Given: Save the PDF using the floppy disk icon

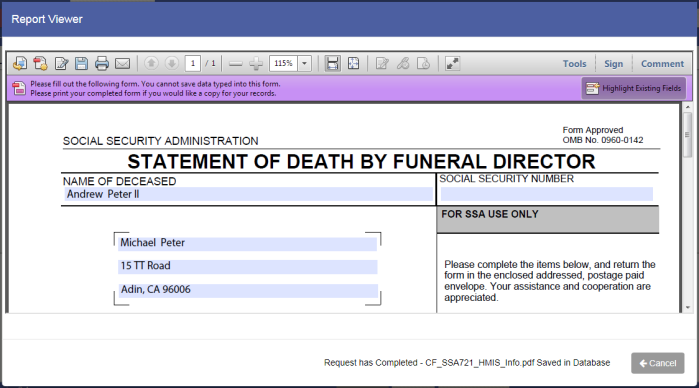Looking at the screenshot, I should (81, 63).
